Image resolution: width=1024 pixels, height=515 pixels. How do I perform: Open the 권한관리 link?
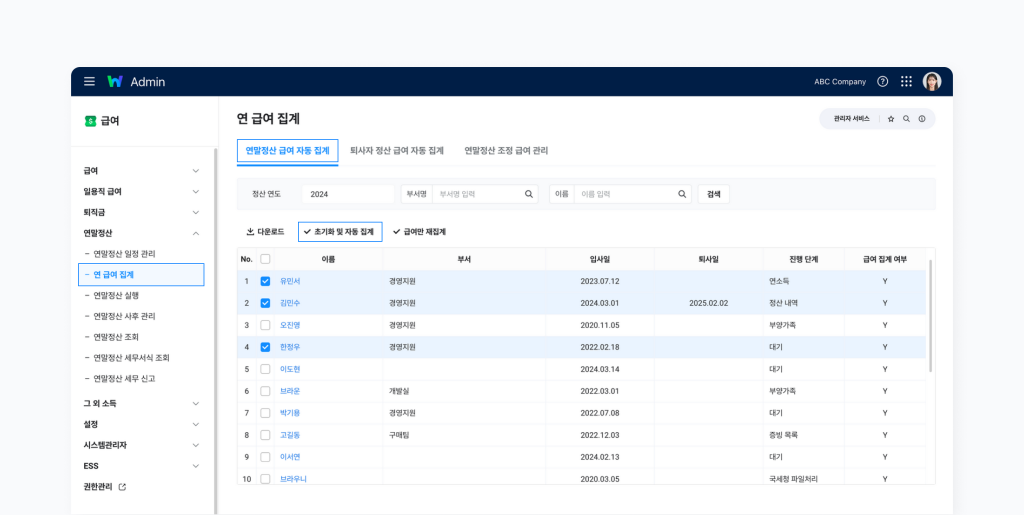click(x=98, y=487)
